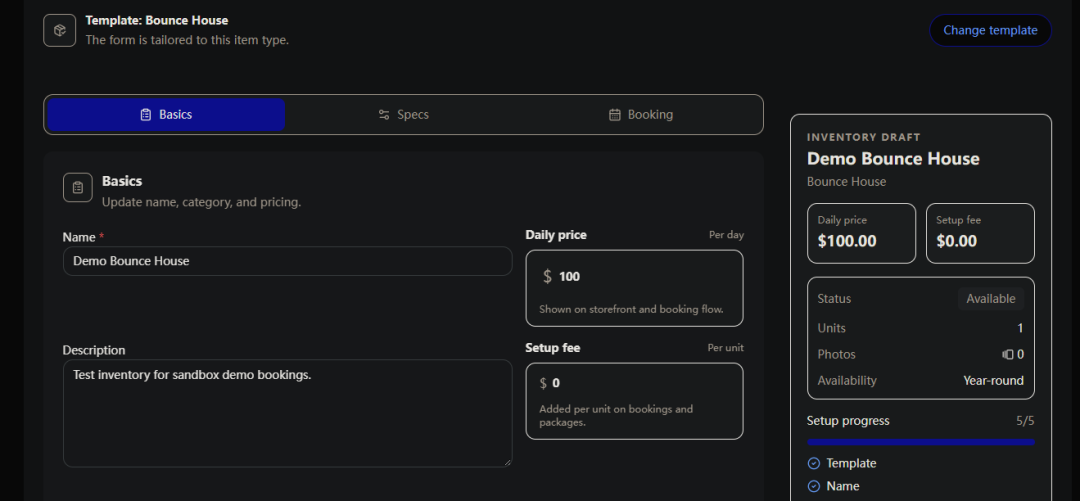The height and width of the screenshot is (501, 1080).
Task: Click the 'Per unit' label
Action: coord(725,348)
